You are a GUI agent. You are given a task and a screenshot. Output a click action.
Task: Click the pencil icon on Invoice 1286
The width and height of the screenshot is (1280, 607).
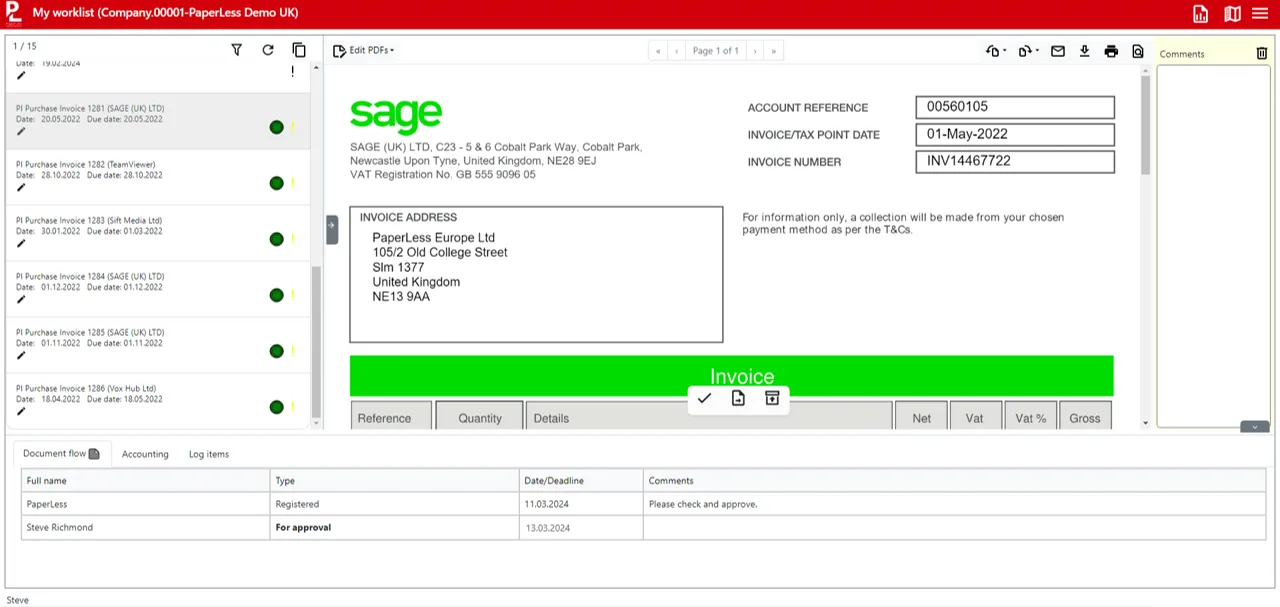[21, 411]
